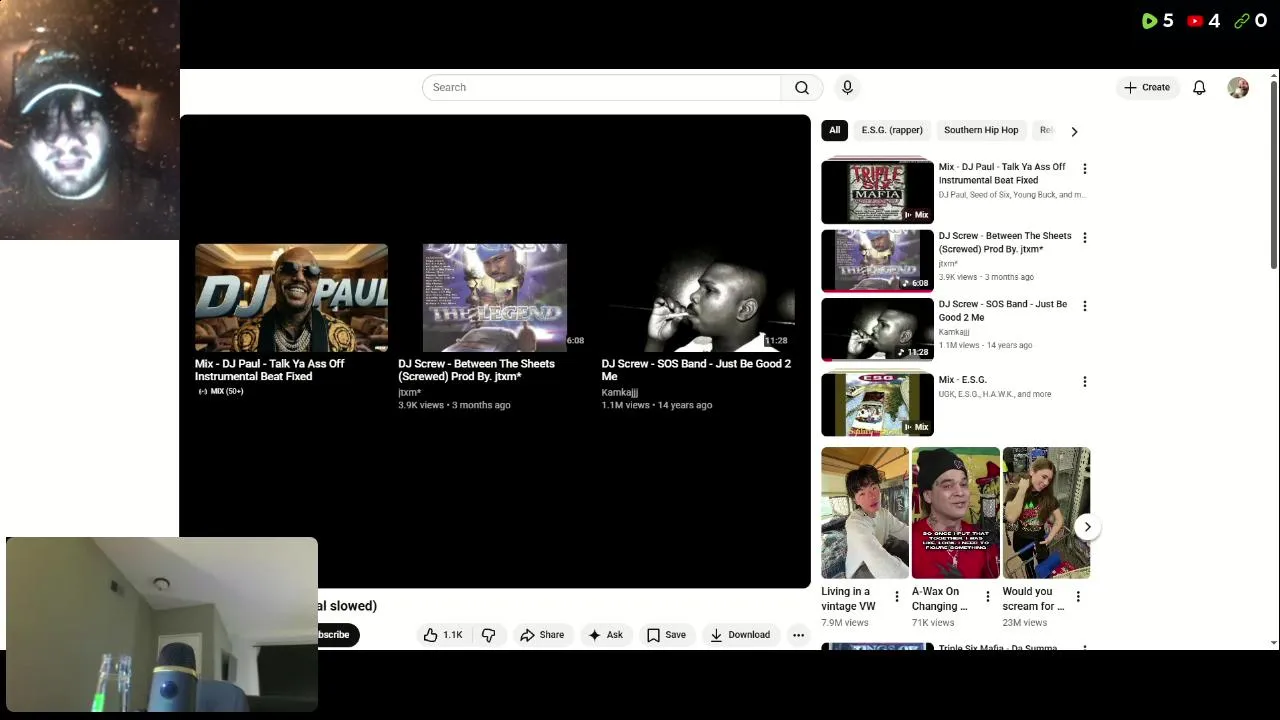Play Would you scream for short
Image resolution: width=1280 pixels, height=720 pixels.
point(1046,513)
